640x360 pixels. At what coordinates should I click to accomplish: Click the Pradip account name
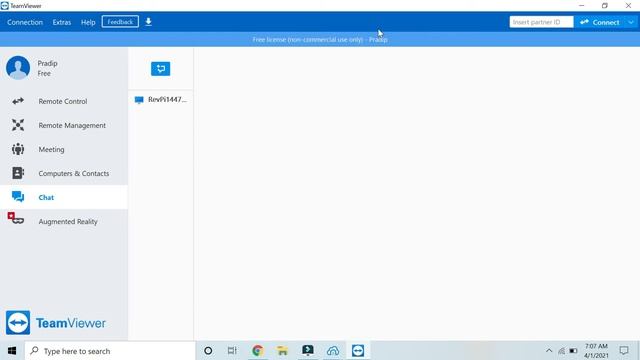pos(47,63)
